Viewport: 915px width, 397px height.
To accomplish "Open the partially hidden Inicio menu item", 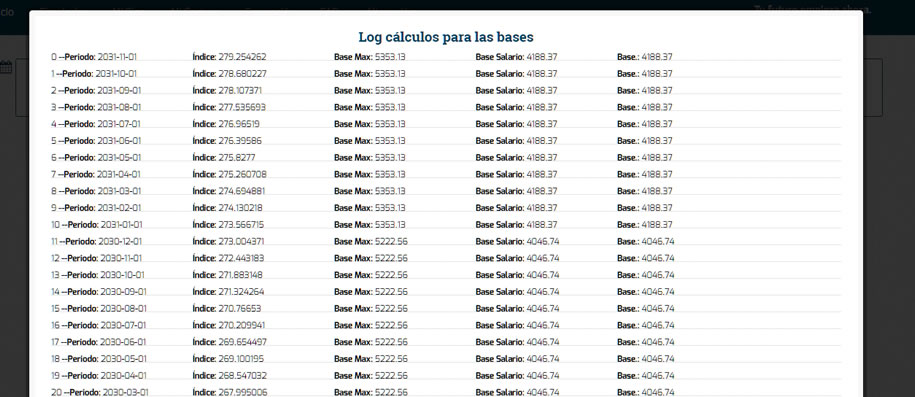I will click(x=7, y=12).
